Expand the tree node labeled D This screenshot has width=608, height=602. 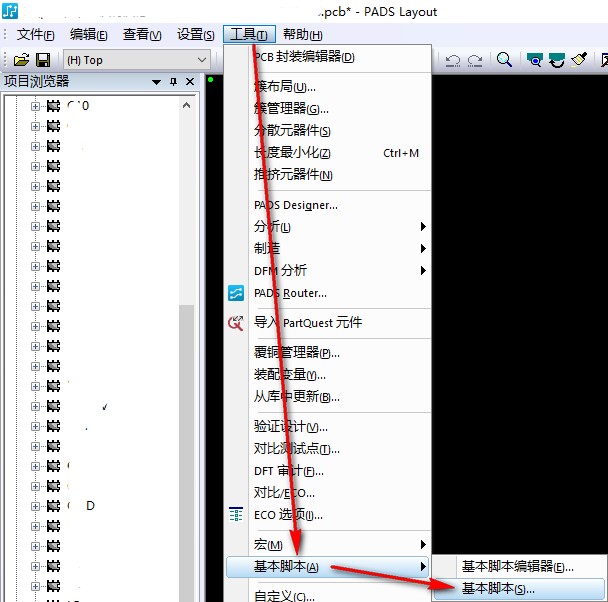[x=35, y=506]
